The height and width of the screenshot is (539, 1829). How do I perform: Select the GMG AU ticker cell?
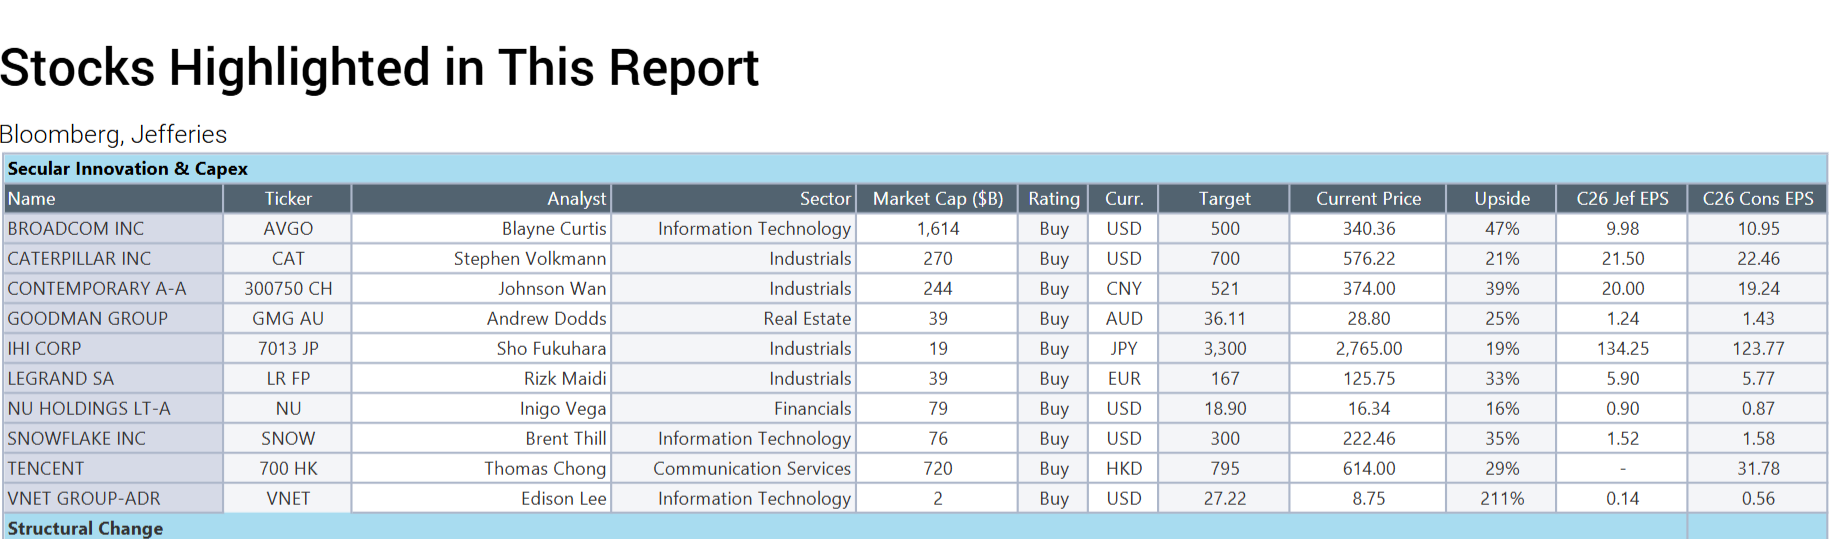click(x=288, y=319)
